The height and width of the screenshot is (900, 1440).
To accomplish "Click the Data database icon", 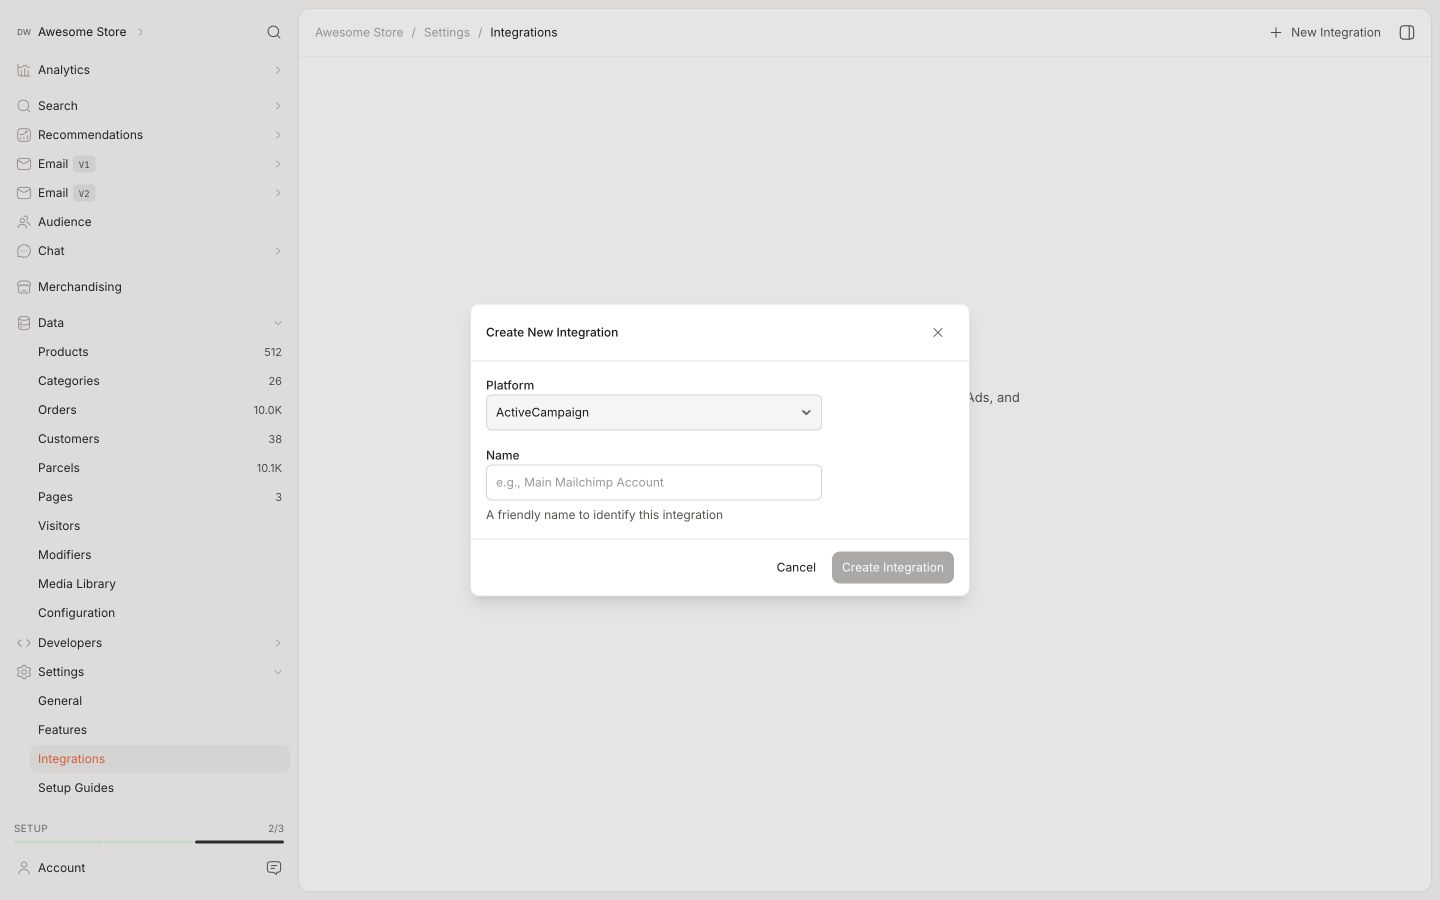I will tap(24, 323).
